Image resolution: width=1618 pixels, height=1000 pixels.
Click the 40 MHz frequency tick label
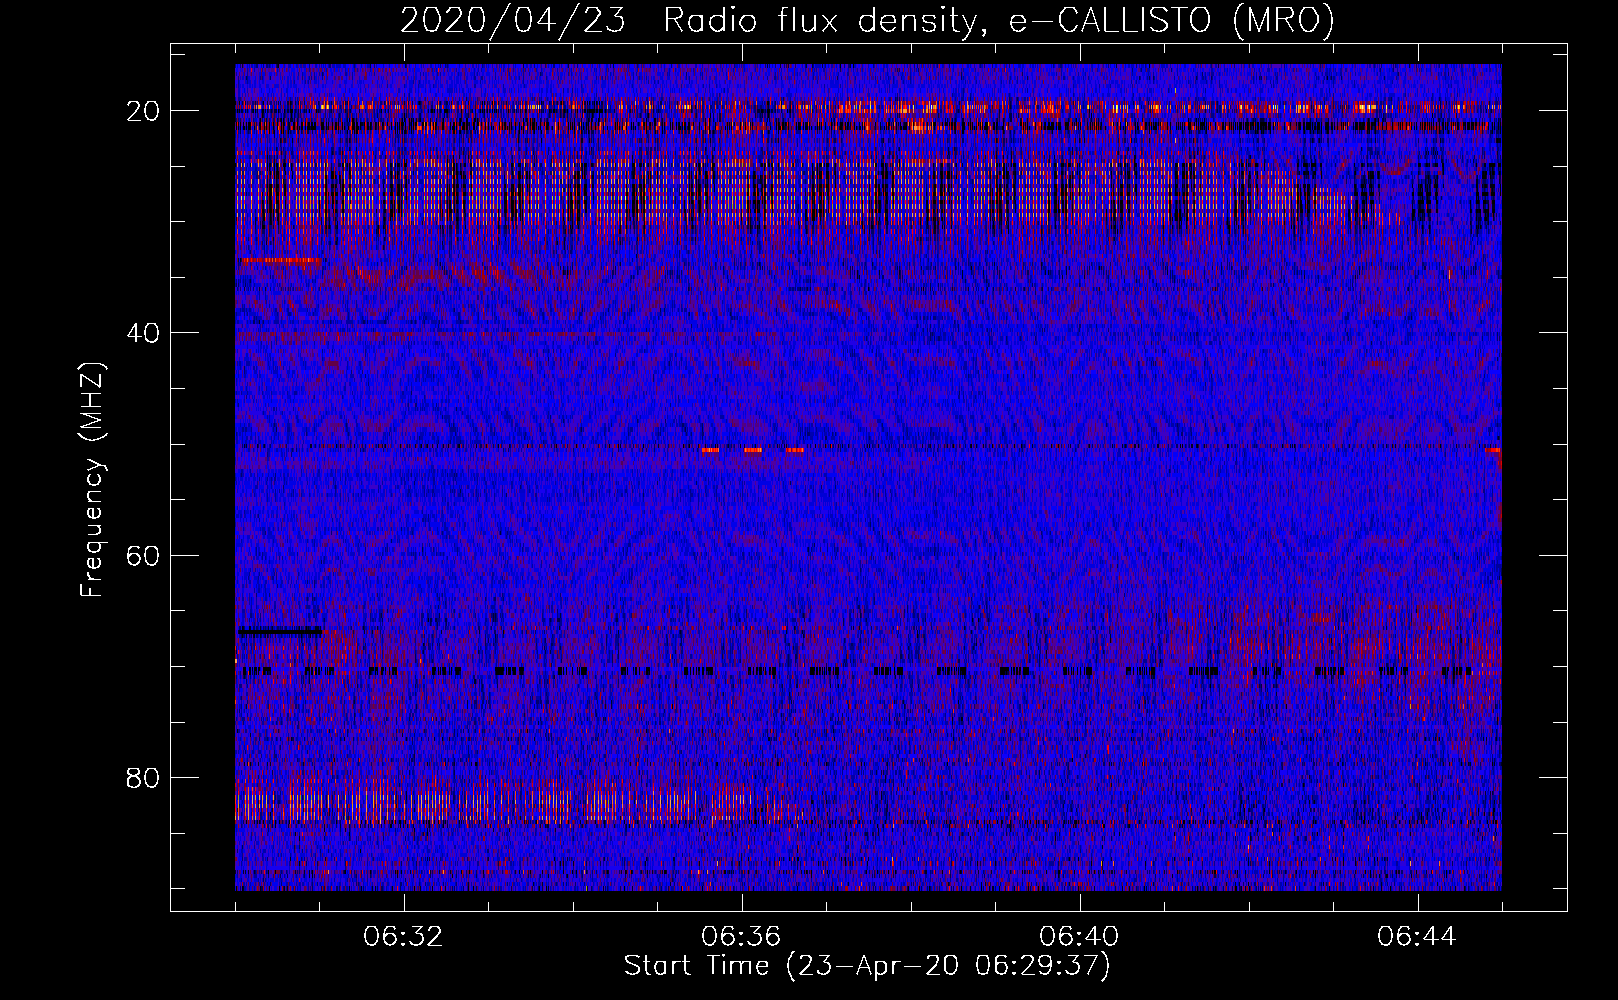tap(143, 333)
